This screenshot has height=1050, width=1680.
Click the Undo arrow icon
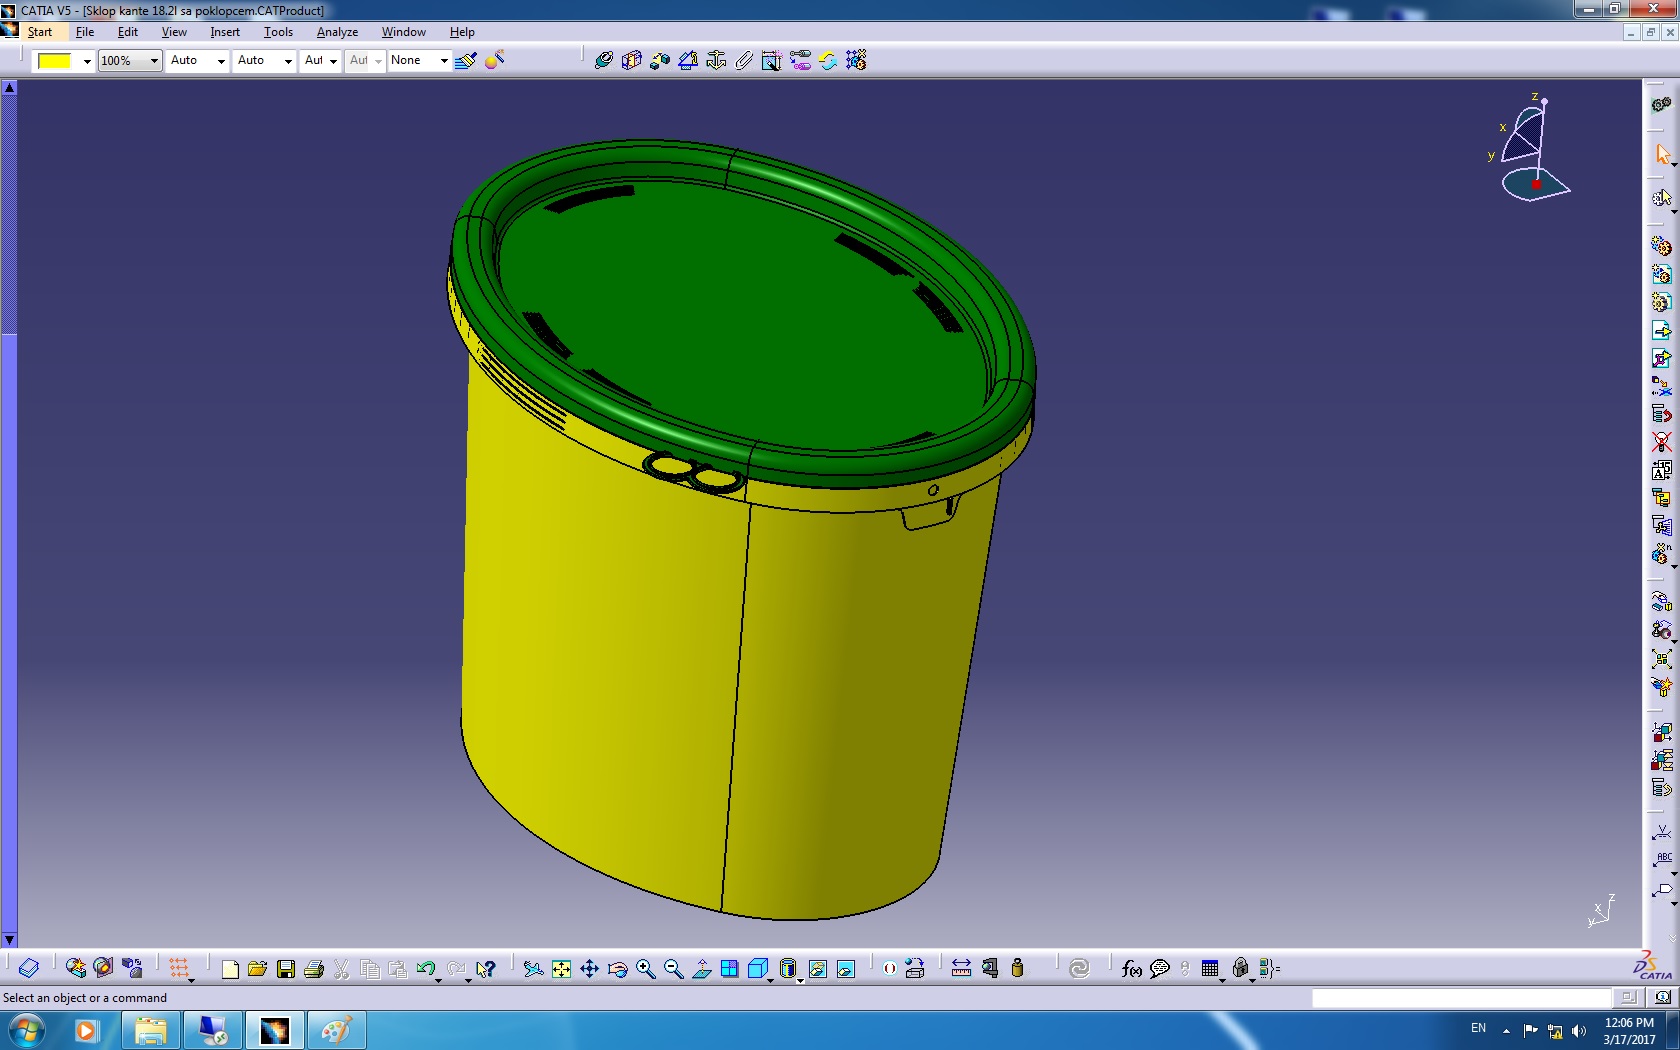click(425, 968)
